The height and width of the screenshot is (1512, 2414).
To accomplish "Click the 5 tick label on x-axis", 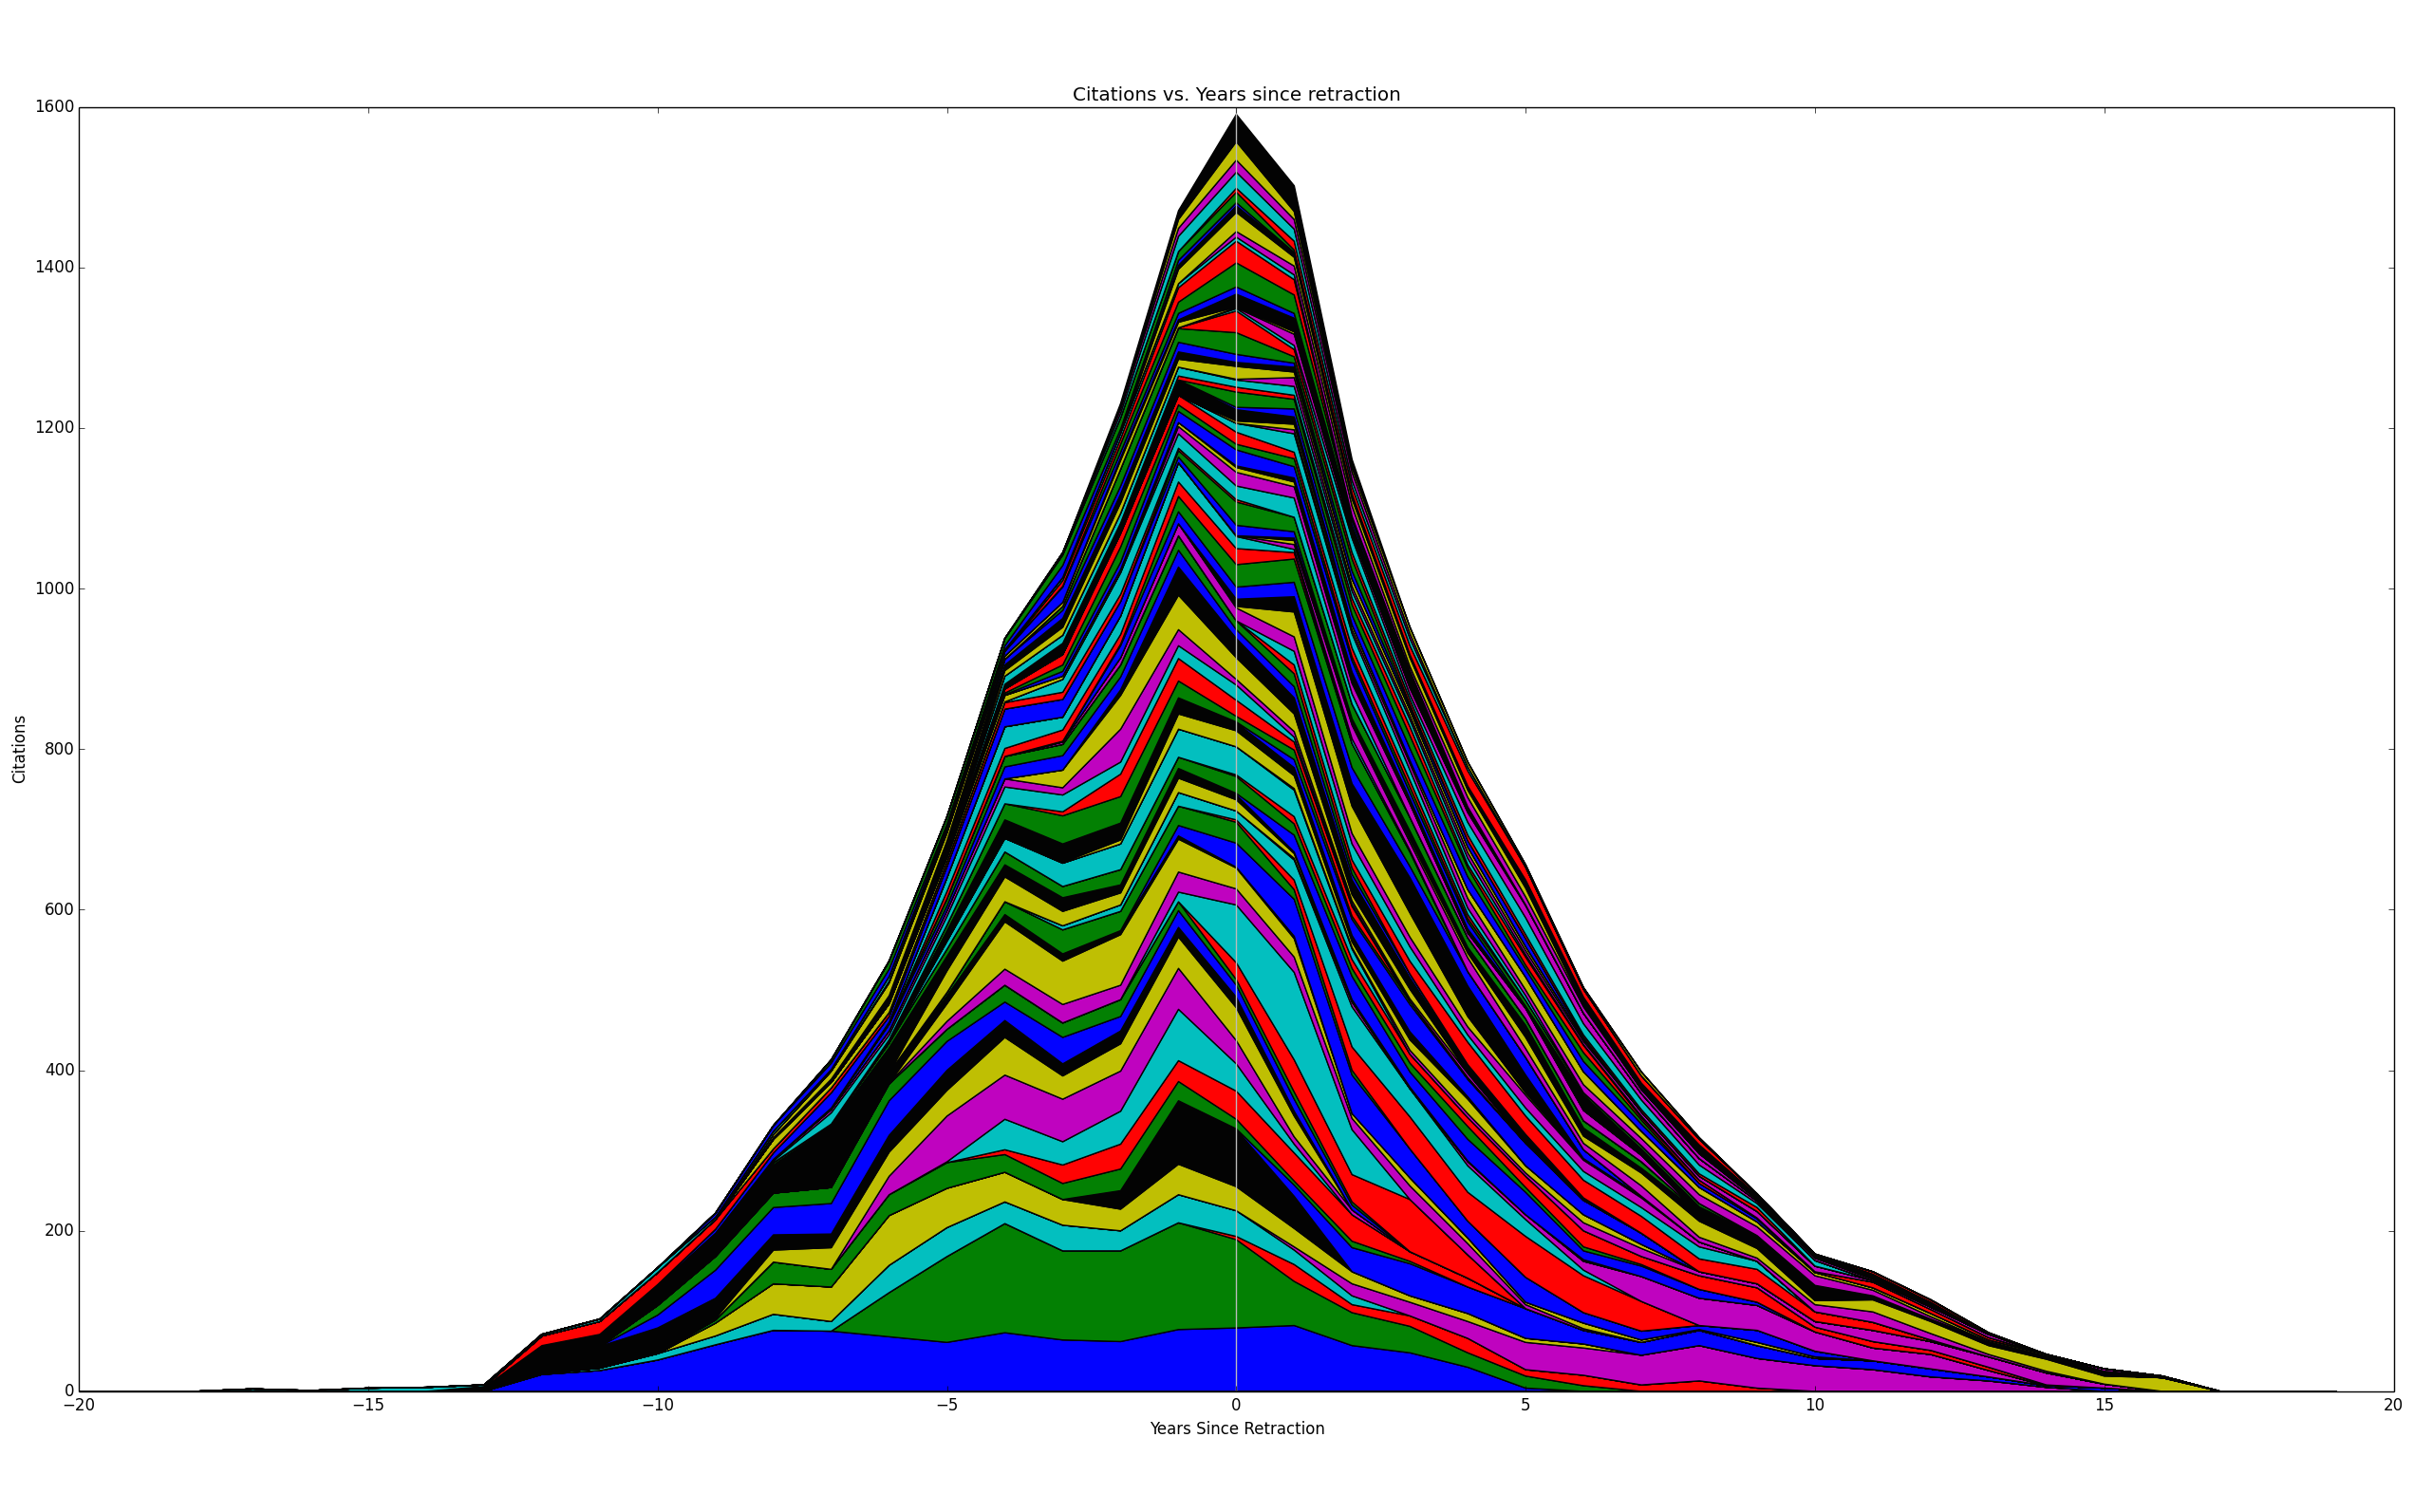I will tap(1526, 1405).
